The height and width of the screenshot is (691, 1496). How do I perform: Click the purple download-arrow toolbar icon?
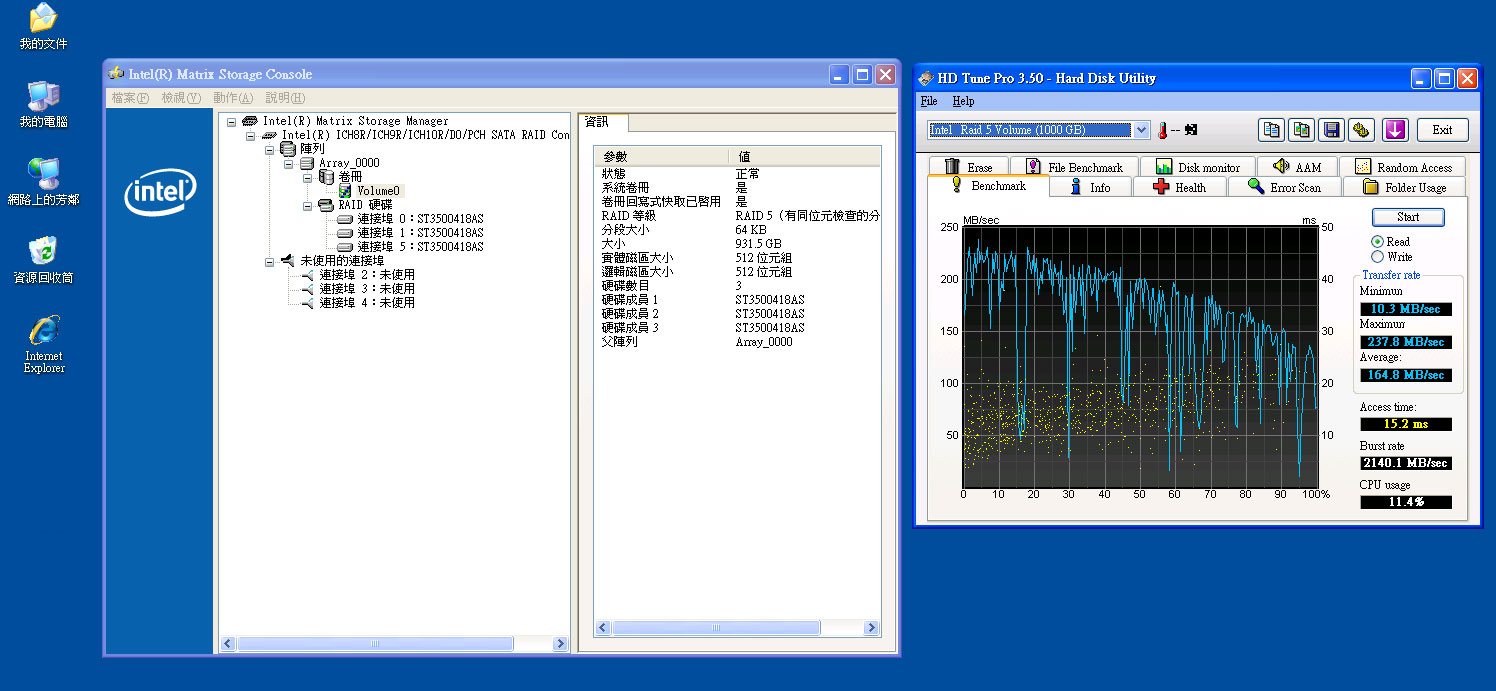point(1396,130)
